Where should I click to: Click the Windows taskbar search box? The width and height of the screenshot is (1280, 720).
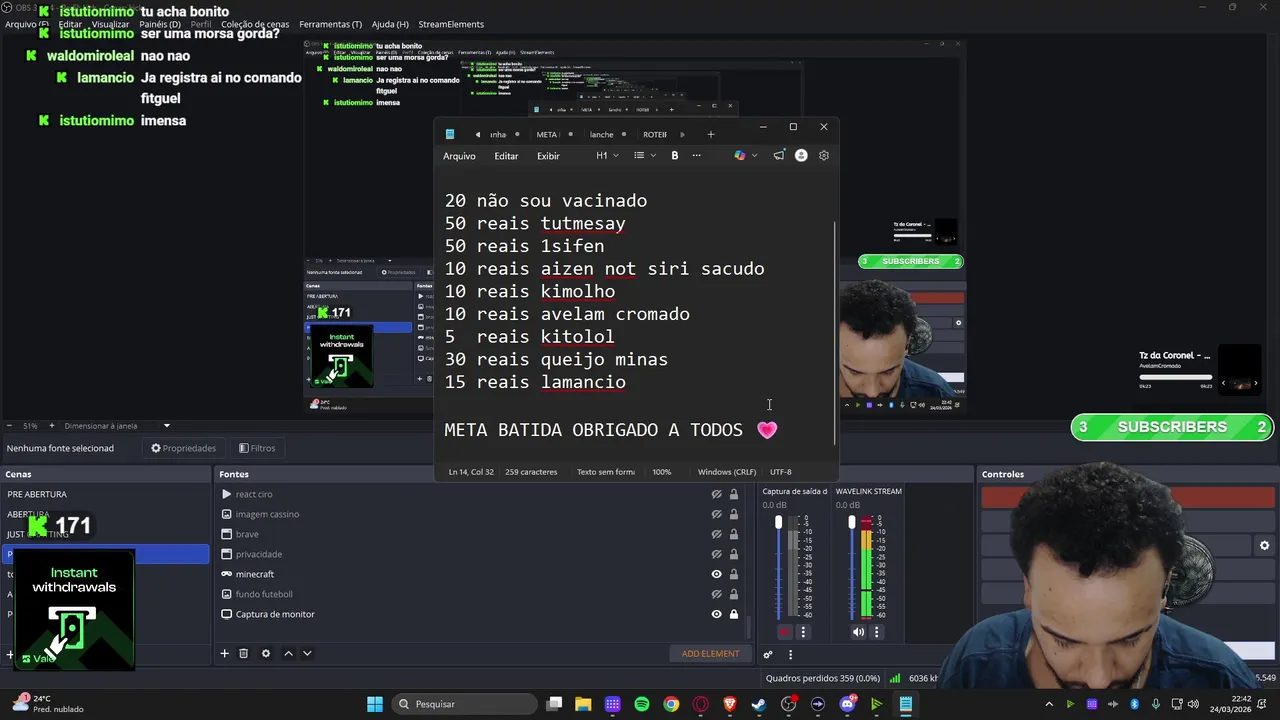(x=465, y=704)
